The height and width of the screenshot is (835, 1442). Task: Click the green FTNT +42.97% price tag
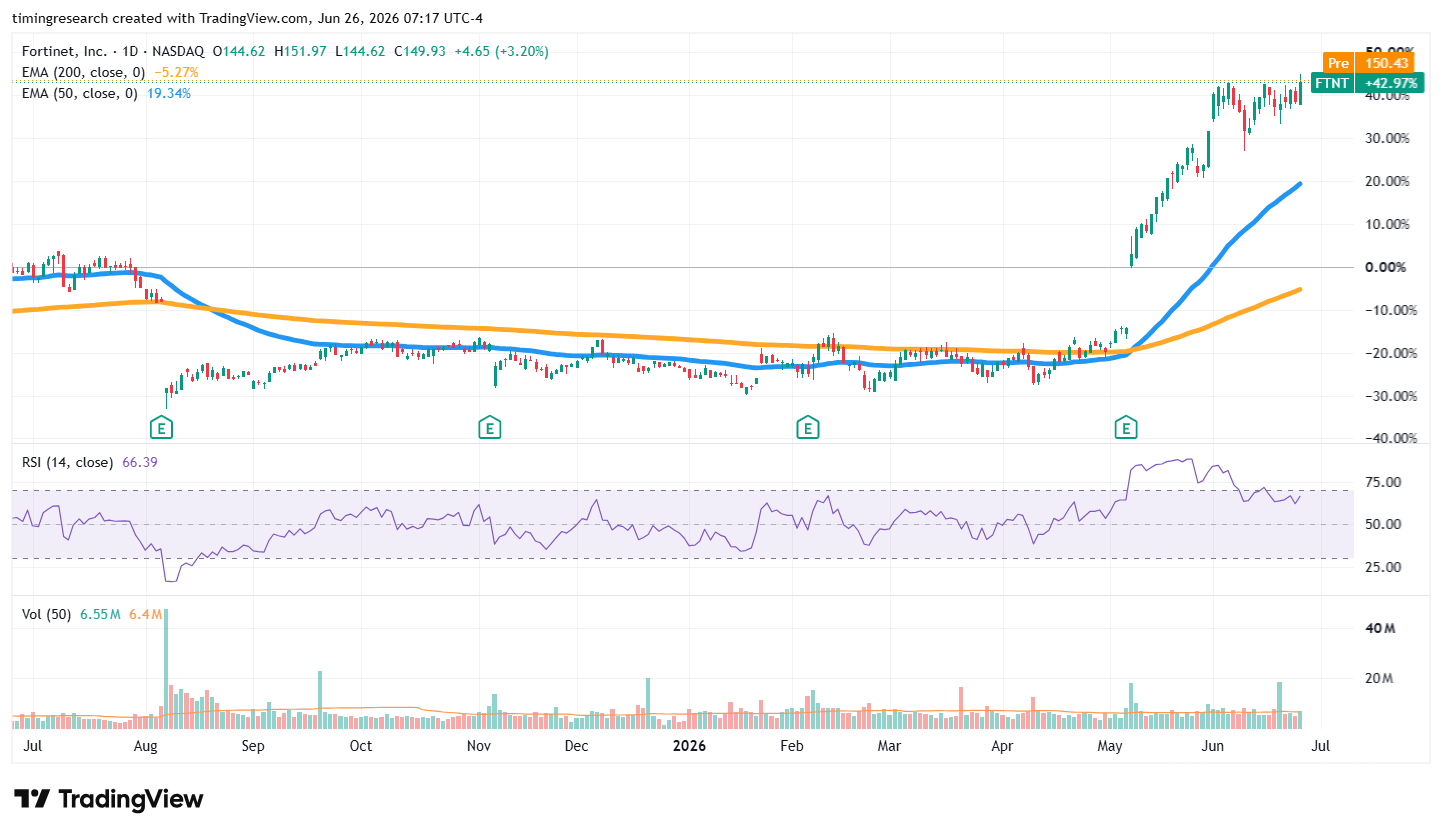(x=1365, y=83)
